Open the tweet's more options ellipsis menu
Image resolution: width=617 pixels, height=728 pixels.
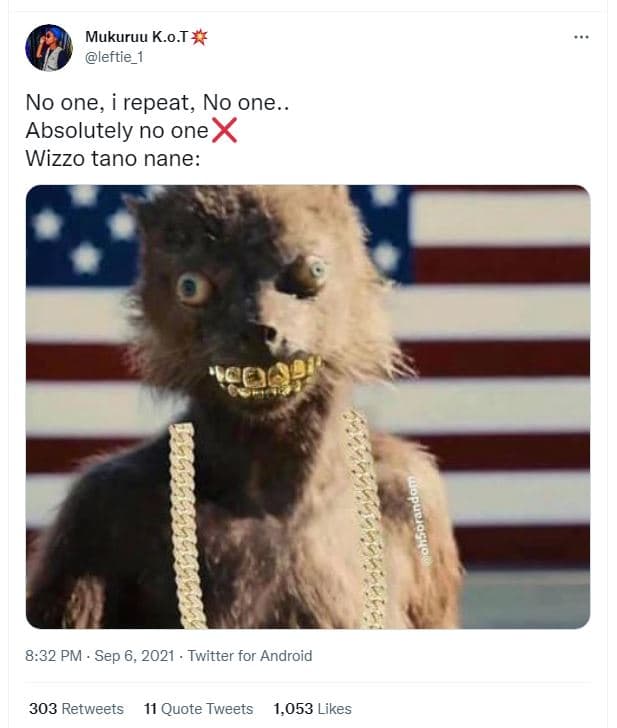tap(581, 37)
